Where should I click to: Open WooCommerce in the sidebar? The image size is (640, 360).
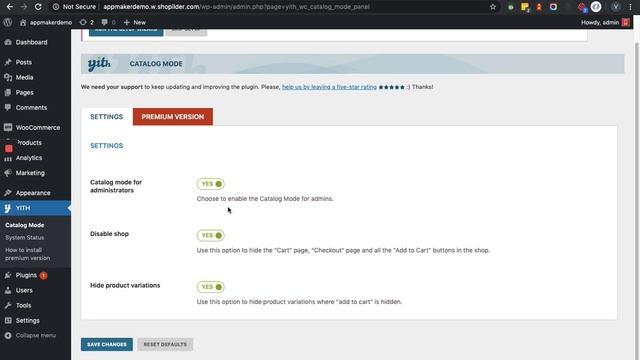click(x=38, y=128)
